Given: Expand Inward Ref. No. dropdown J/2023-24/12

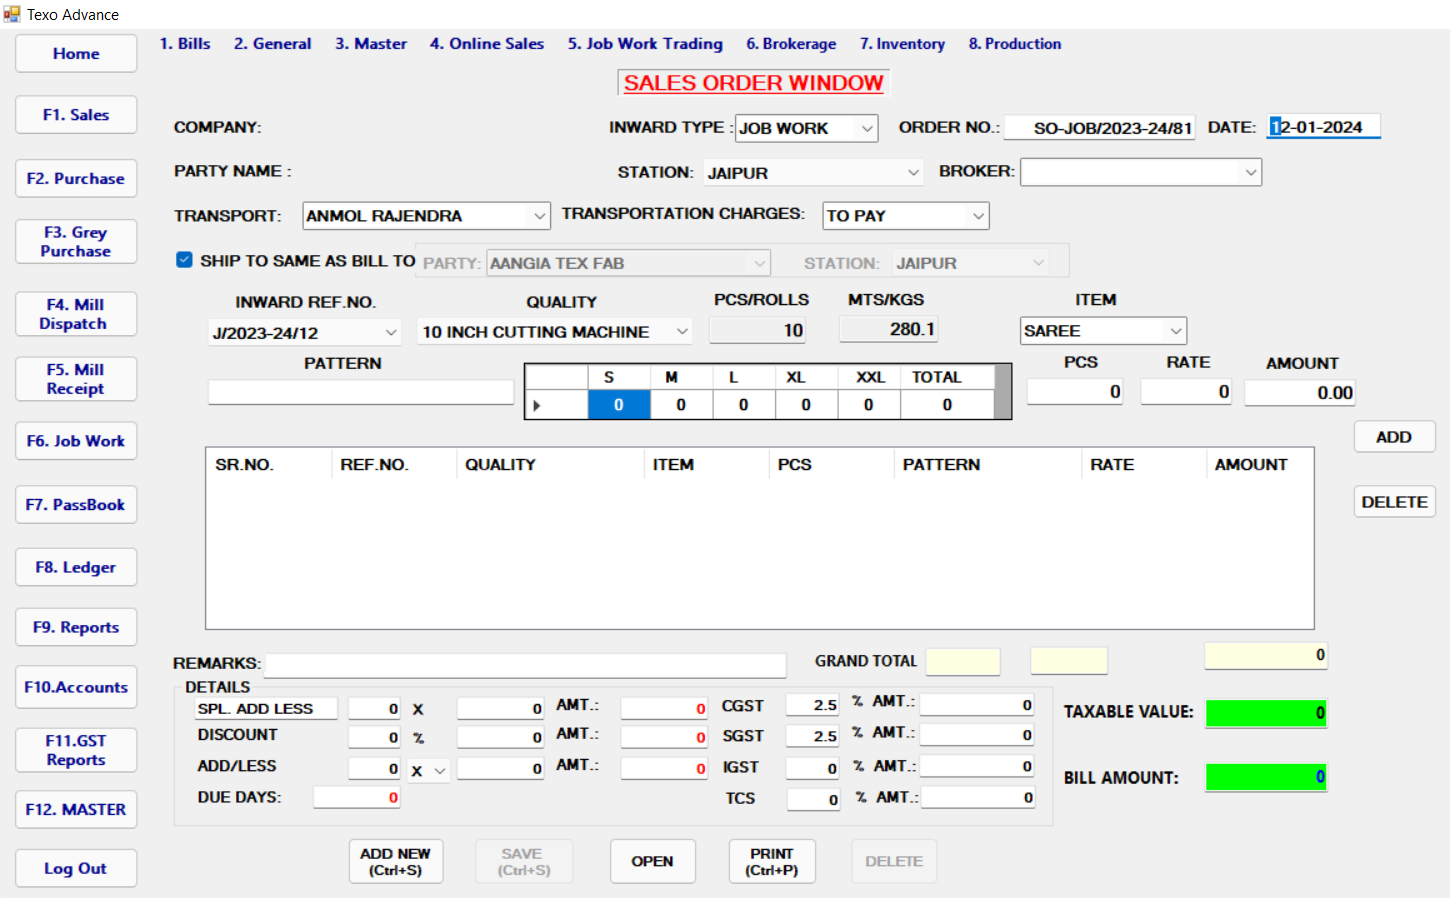Looking at the screenshot, I should [x=390, y=332].
